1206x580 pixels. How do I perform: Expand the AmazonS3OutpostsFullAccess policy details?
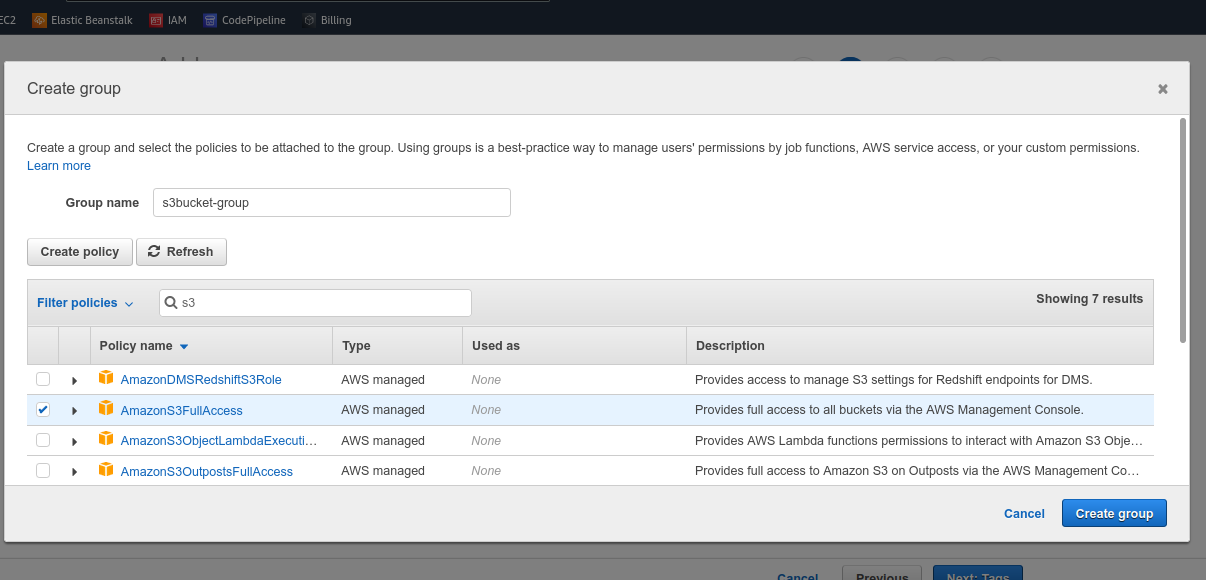coord(75,471)
